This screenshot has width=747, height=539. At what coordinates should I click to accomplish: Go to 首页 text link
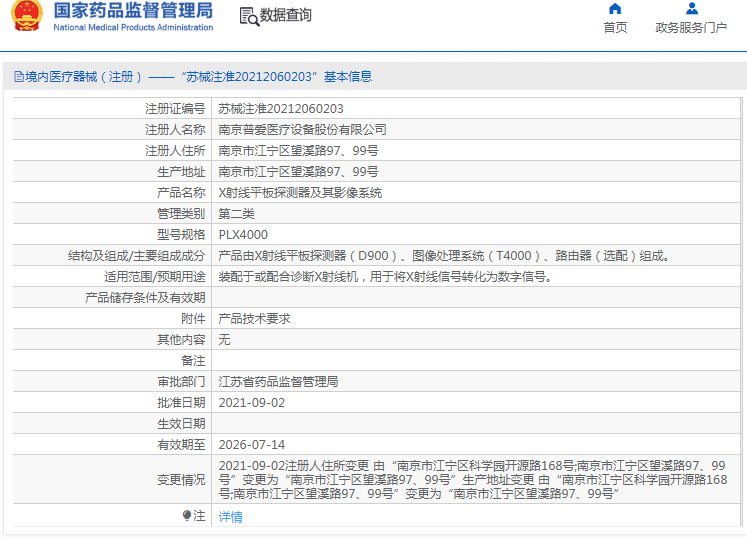pyautogui.click(x=615, y=28)
